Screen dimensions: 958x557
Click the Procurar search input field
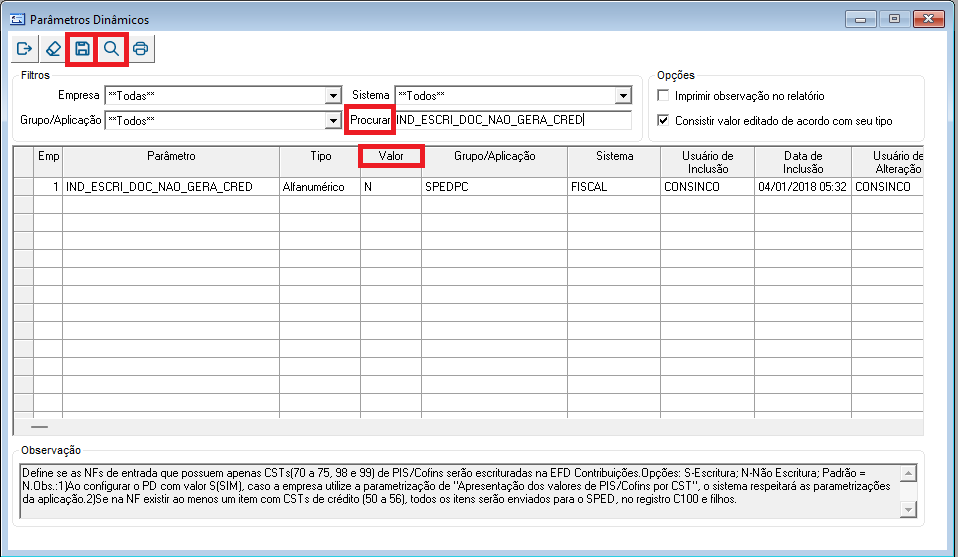[x=513, y=120]
